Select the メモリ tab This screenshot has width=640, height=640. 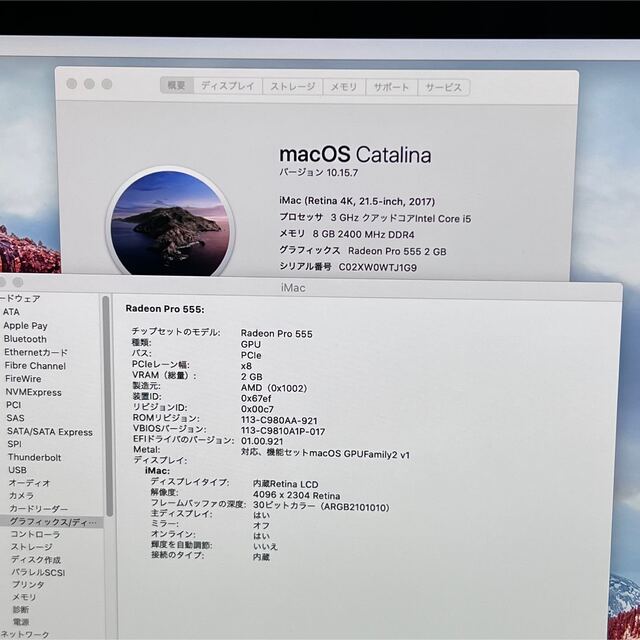tap(344, 87)
